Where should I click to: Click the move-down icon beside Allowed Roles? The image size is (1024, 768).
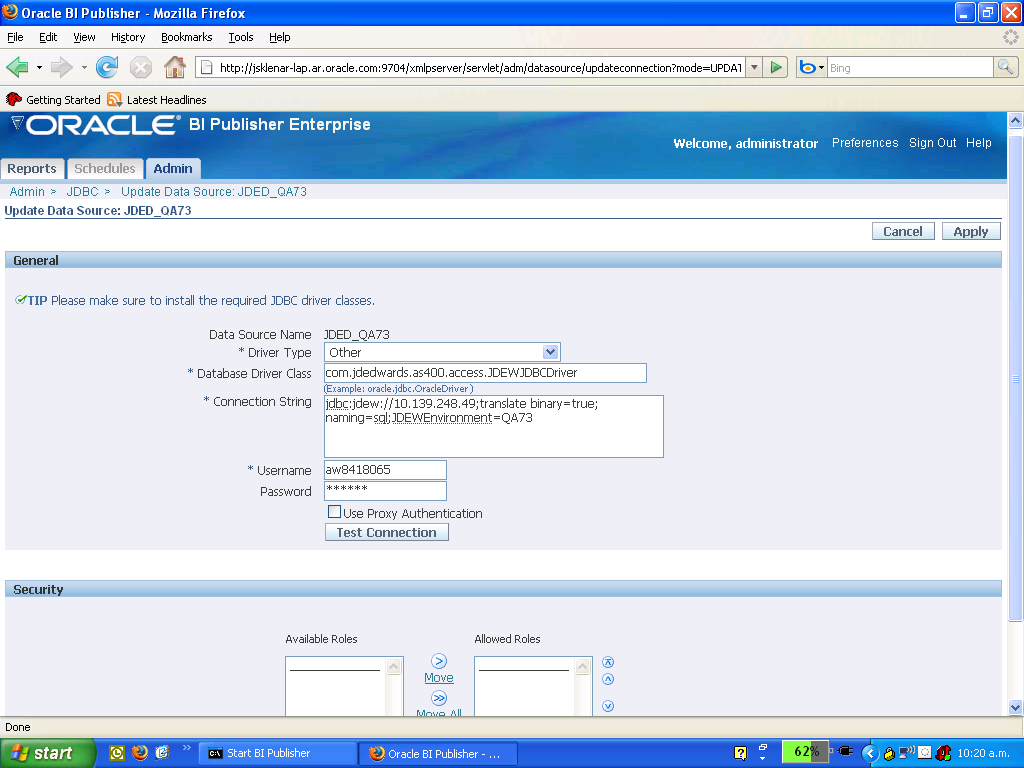point(608,706)
